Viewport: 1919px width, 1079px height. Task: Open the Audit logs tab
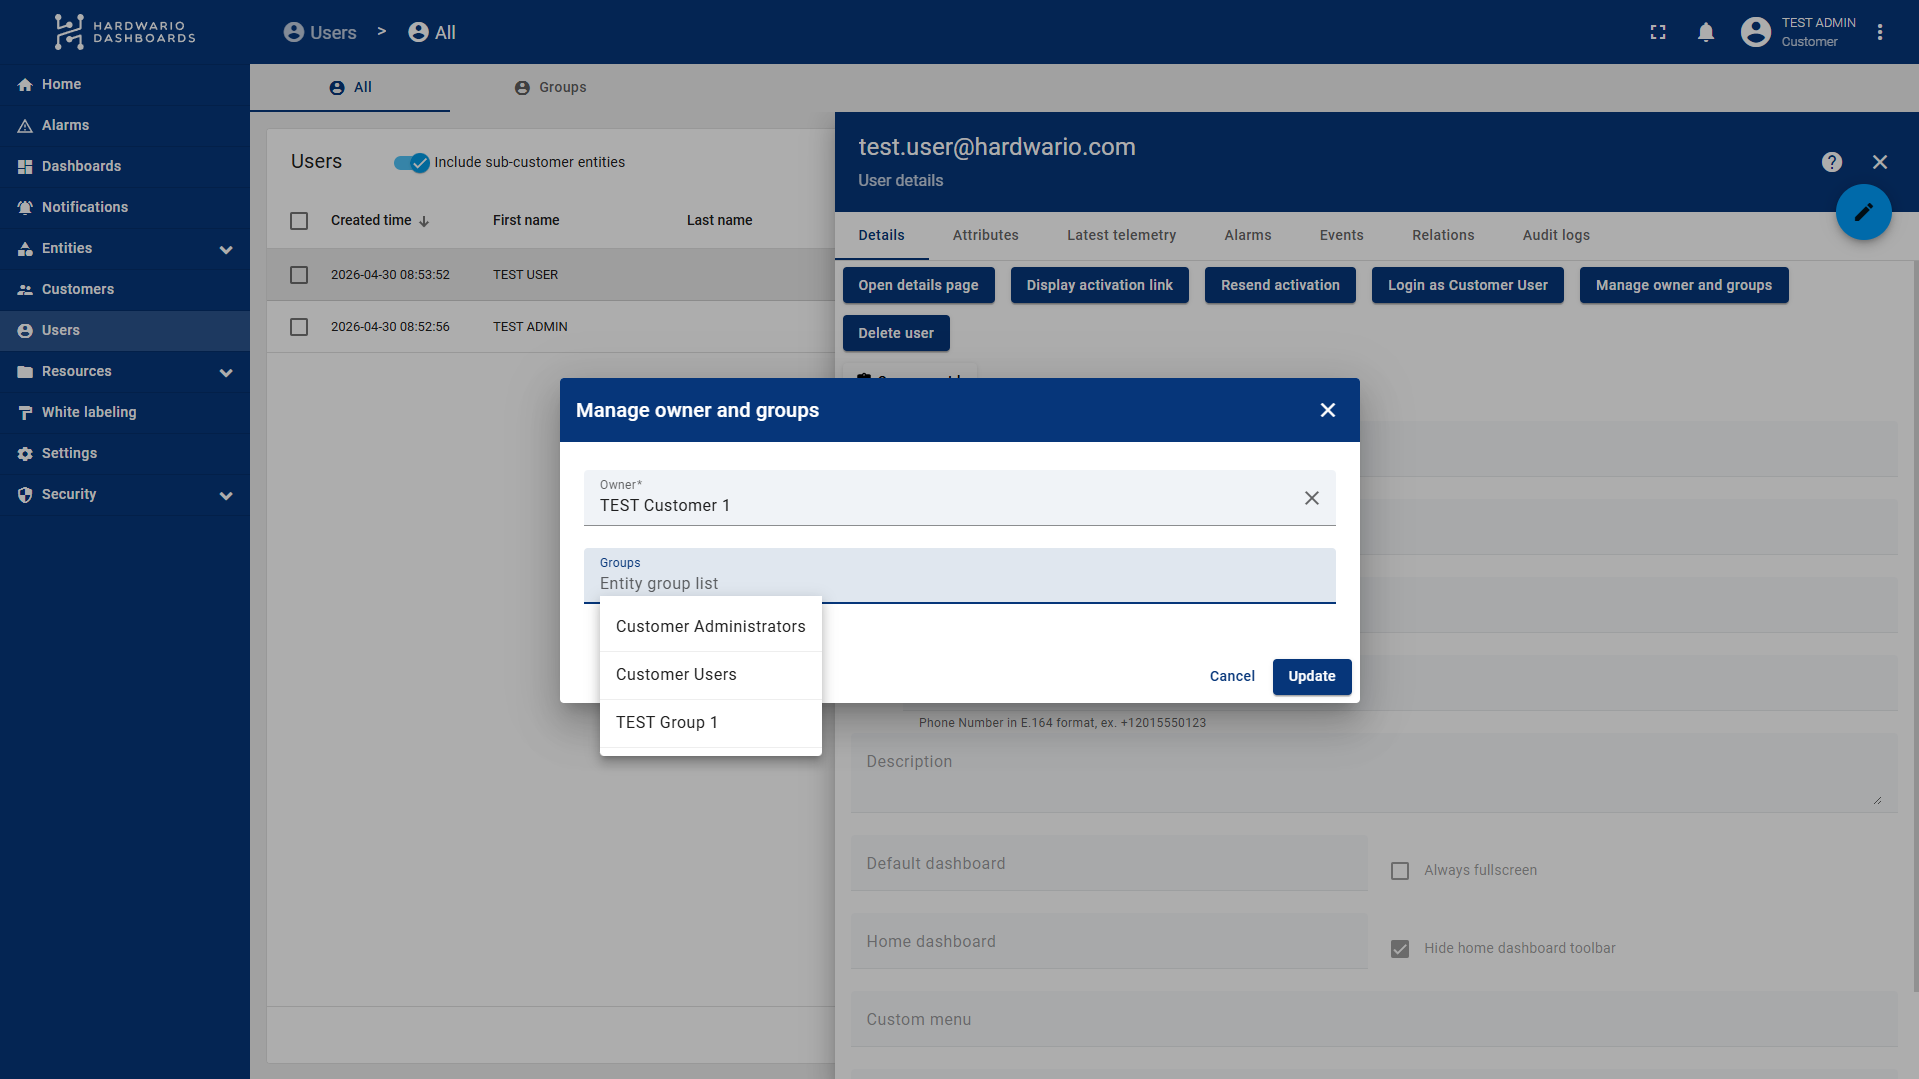pos(1556,236)
